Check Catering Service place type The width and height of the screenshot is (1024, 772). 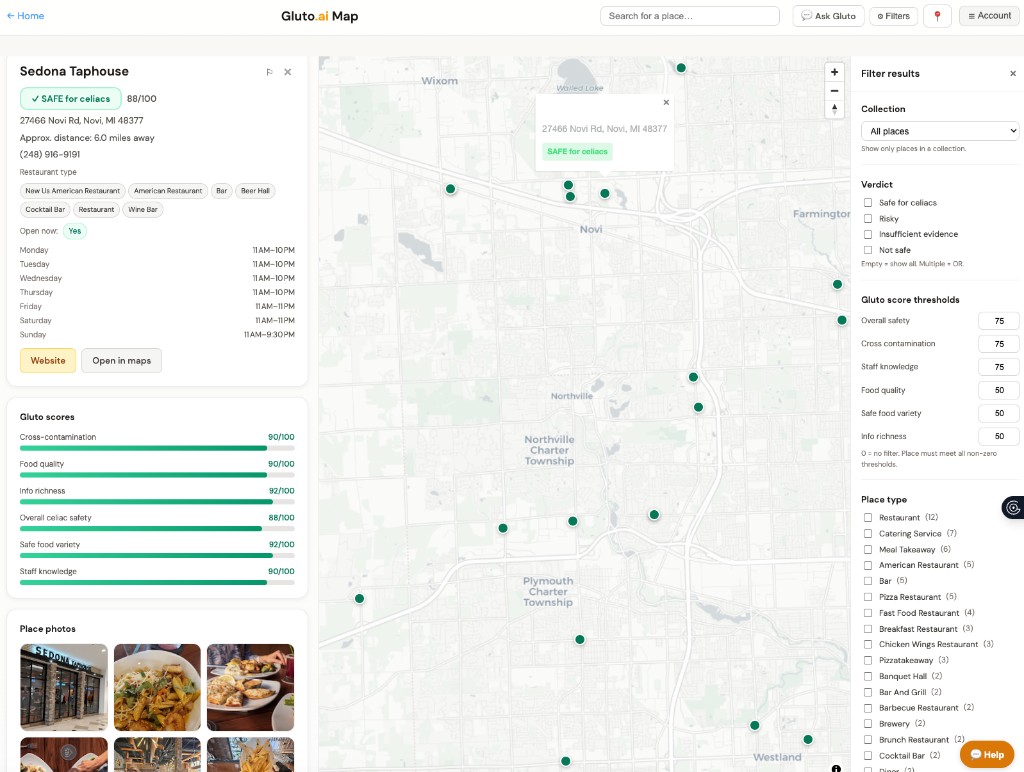(868, 534)
